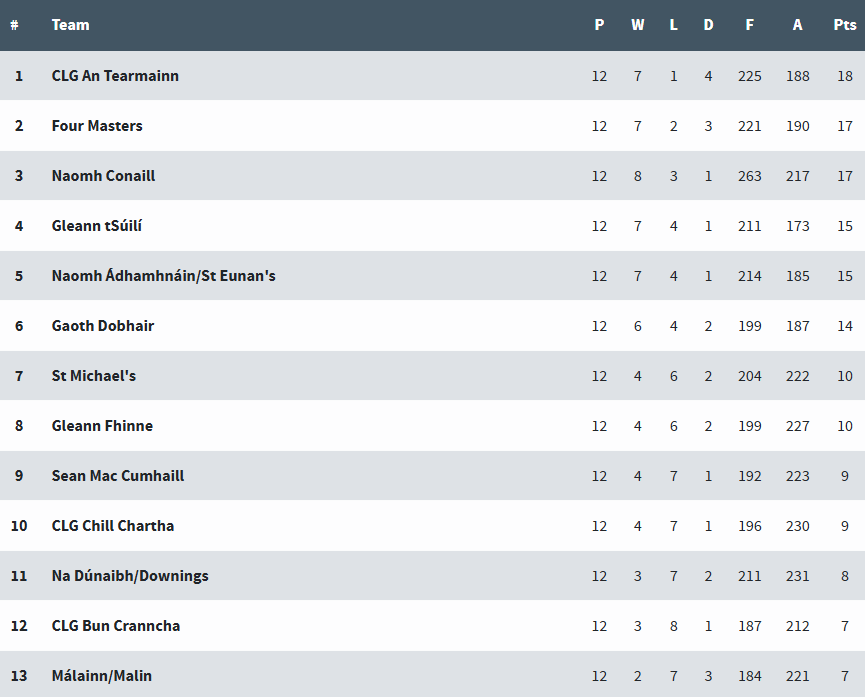Click the St Michael's team name
The height and width of the screenshot is (697, 865).
pyautogui.click(x=94, y=376)
